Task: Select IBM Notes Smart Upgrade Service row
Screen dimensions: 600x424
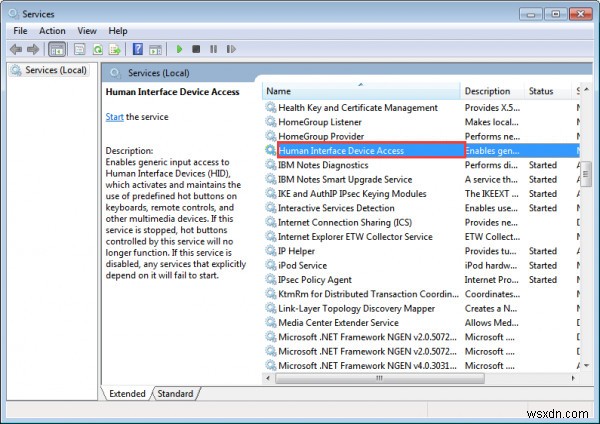Action: point(421,179)
